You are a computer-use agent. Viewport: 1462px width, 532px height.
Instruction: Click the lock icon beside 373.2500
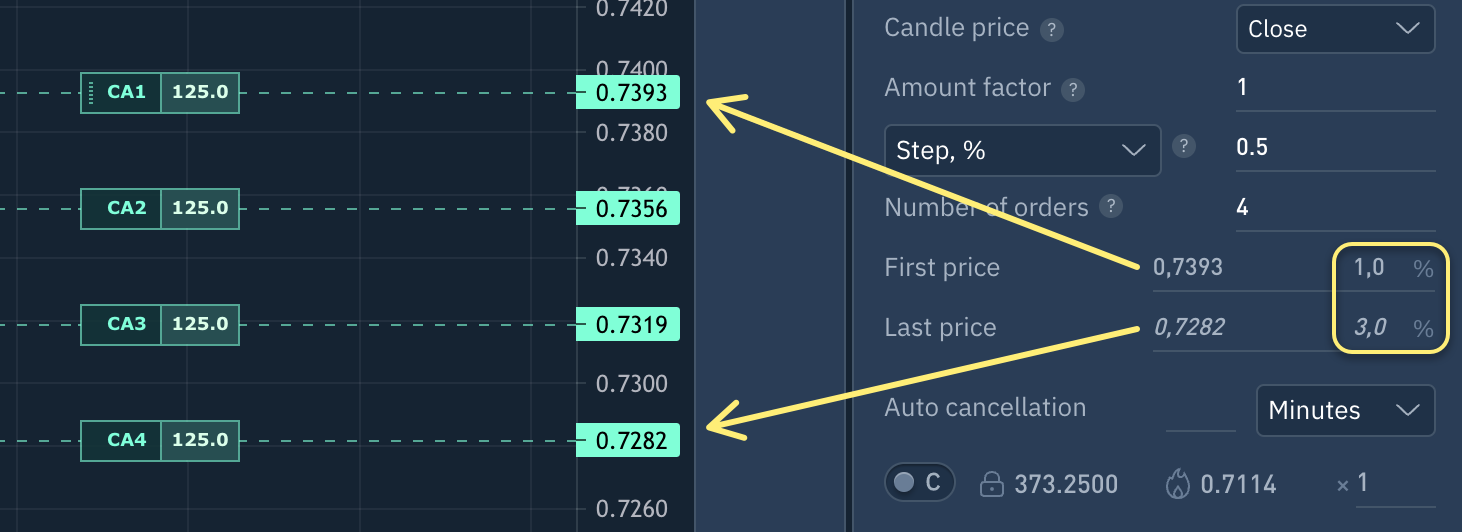tap(991, 485)
